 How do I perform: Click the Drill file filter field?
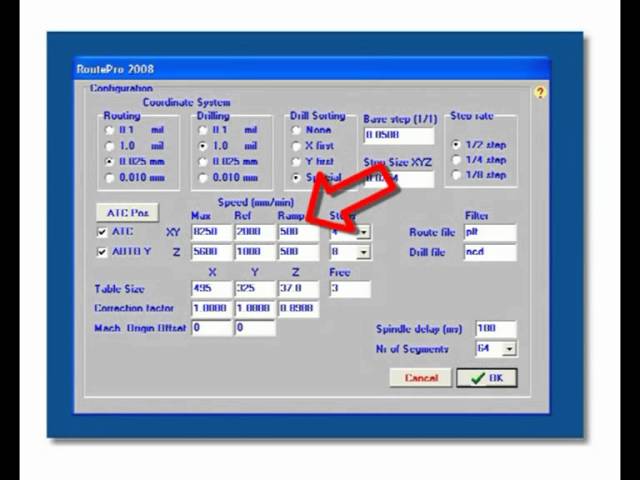coord(490,252)
